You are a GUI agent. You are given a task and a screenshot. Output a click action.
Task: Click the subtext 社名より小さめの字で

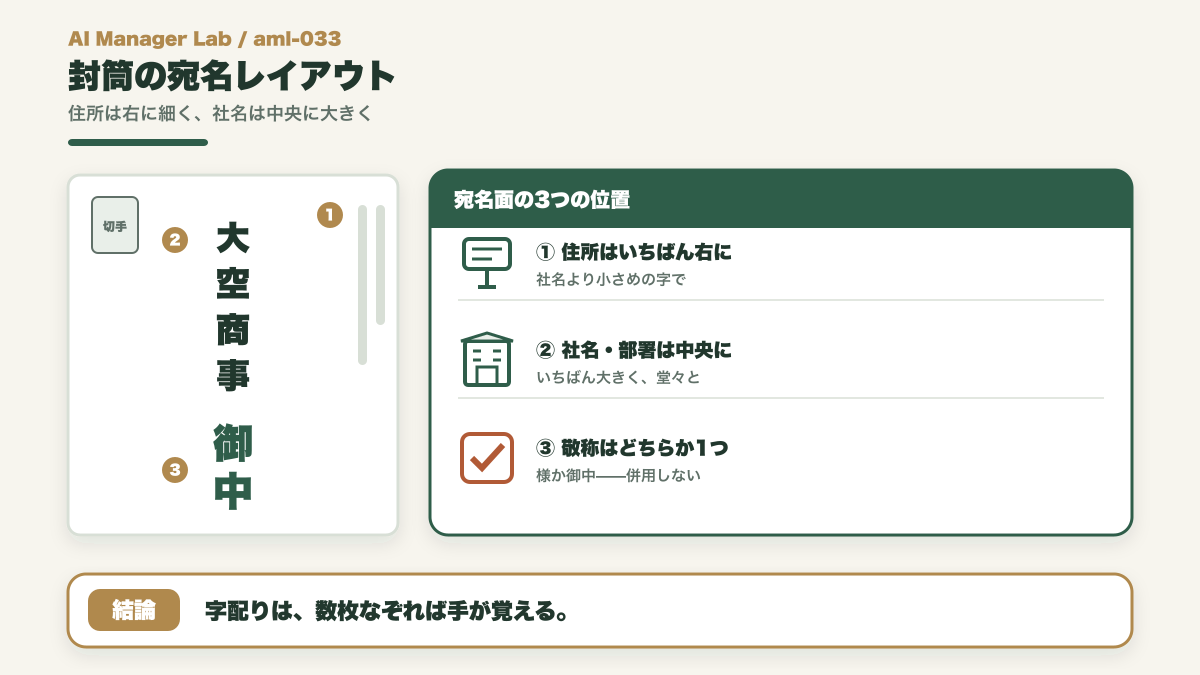pos(611,280)
